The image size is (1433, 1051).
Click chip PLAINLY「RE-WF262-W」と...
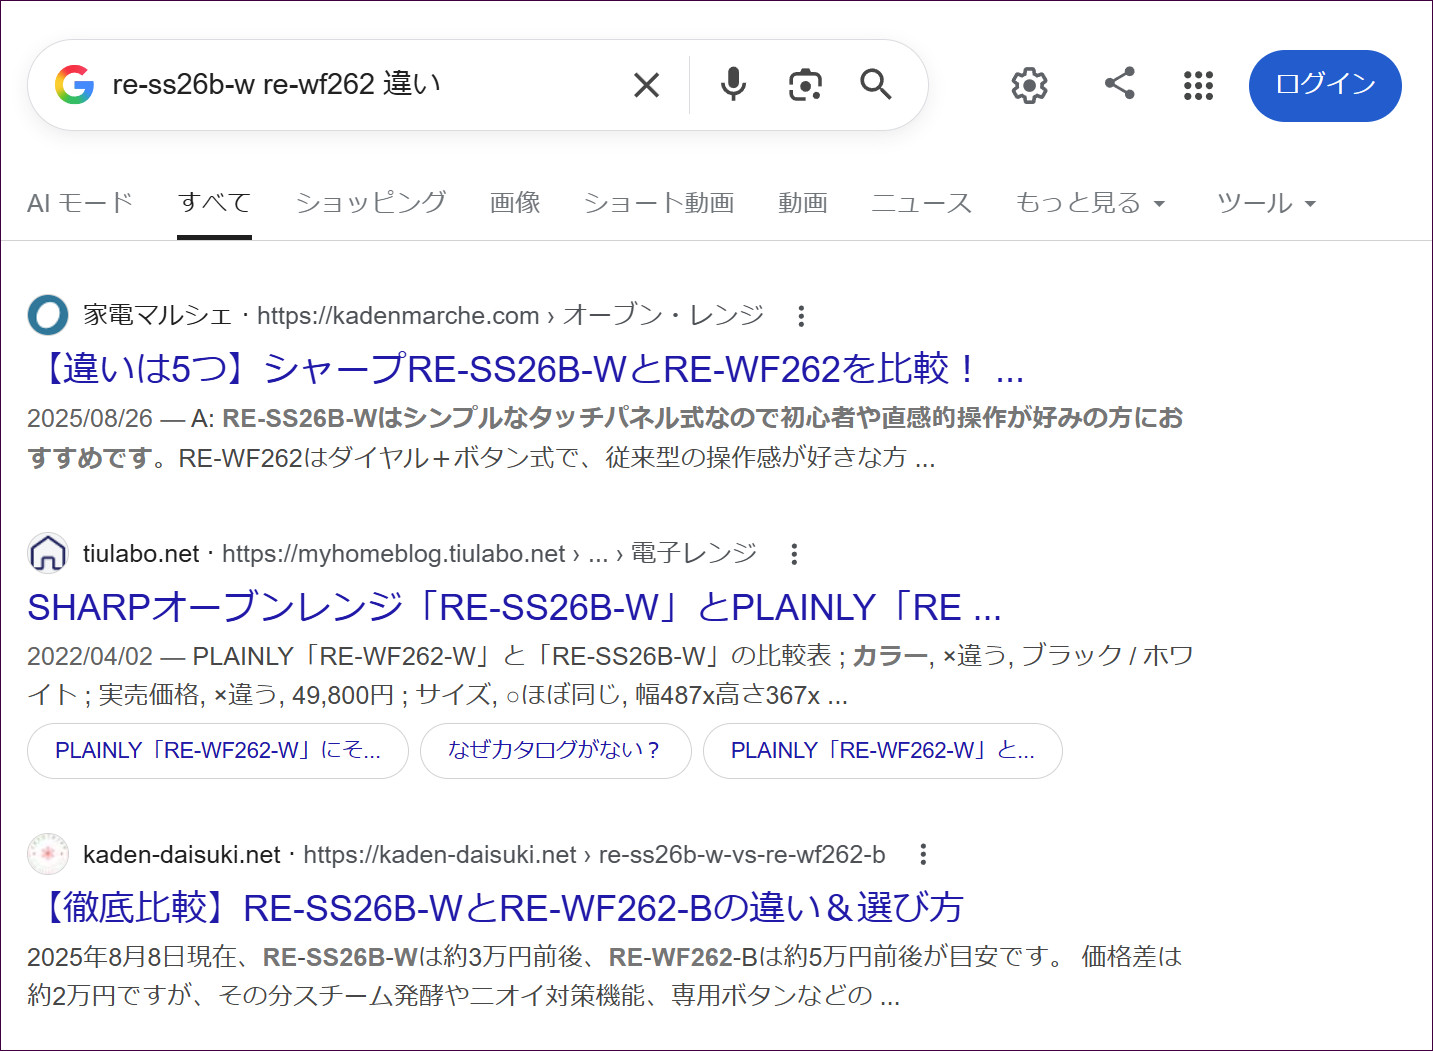[x=883, y=751]
